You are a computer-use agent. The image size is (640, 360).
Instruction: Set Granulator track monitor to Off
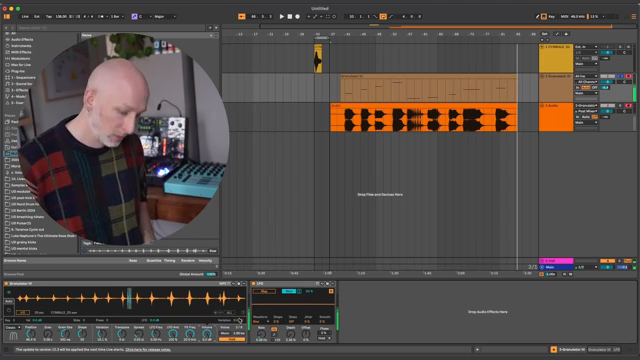595,88
